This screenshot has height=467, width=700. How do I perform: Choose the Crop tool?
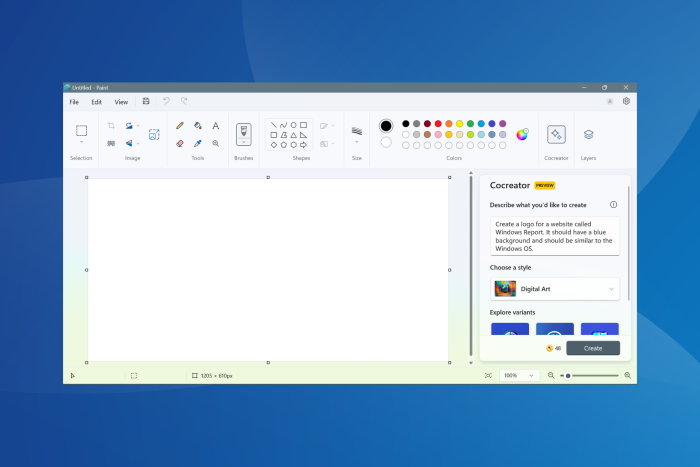pos(111,126)
